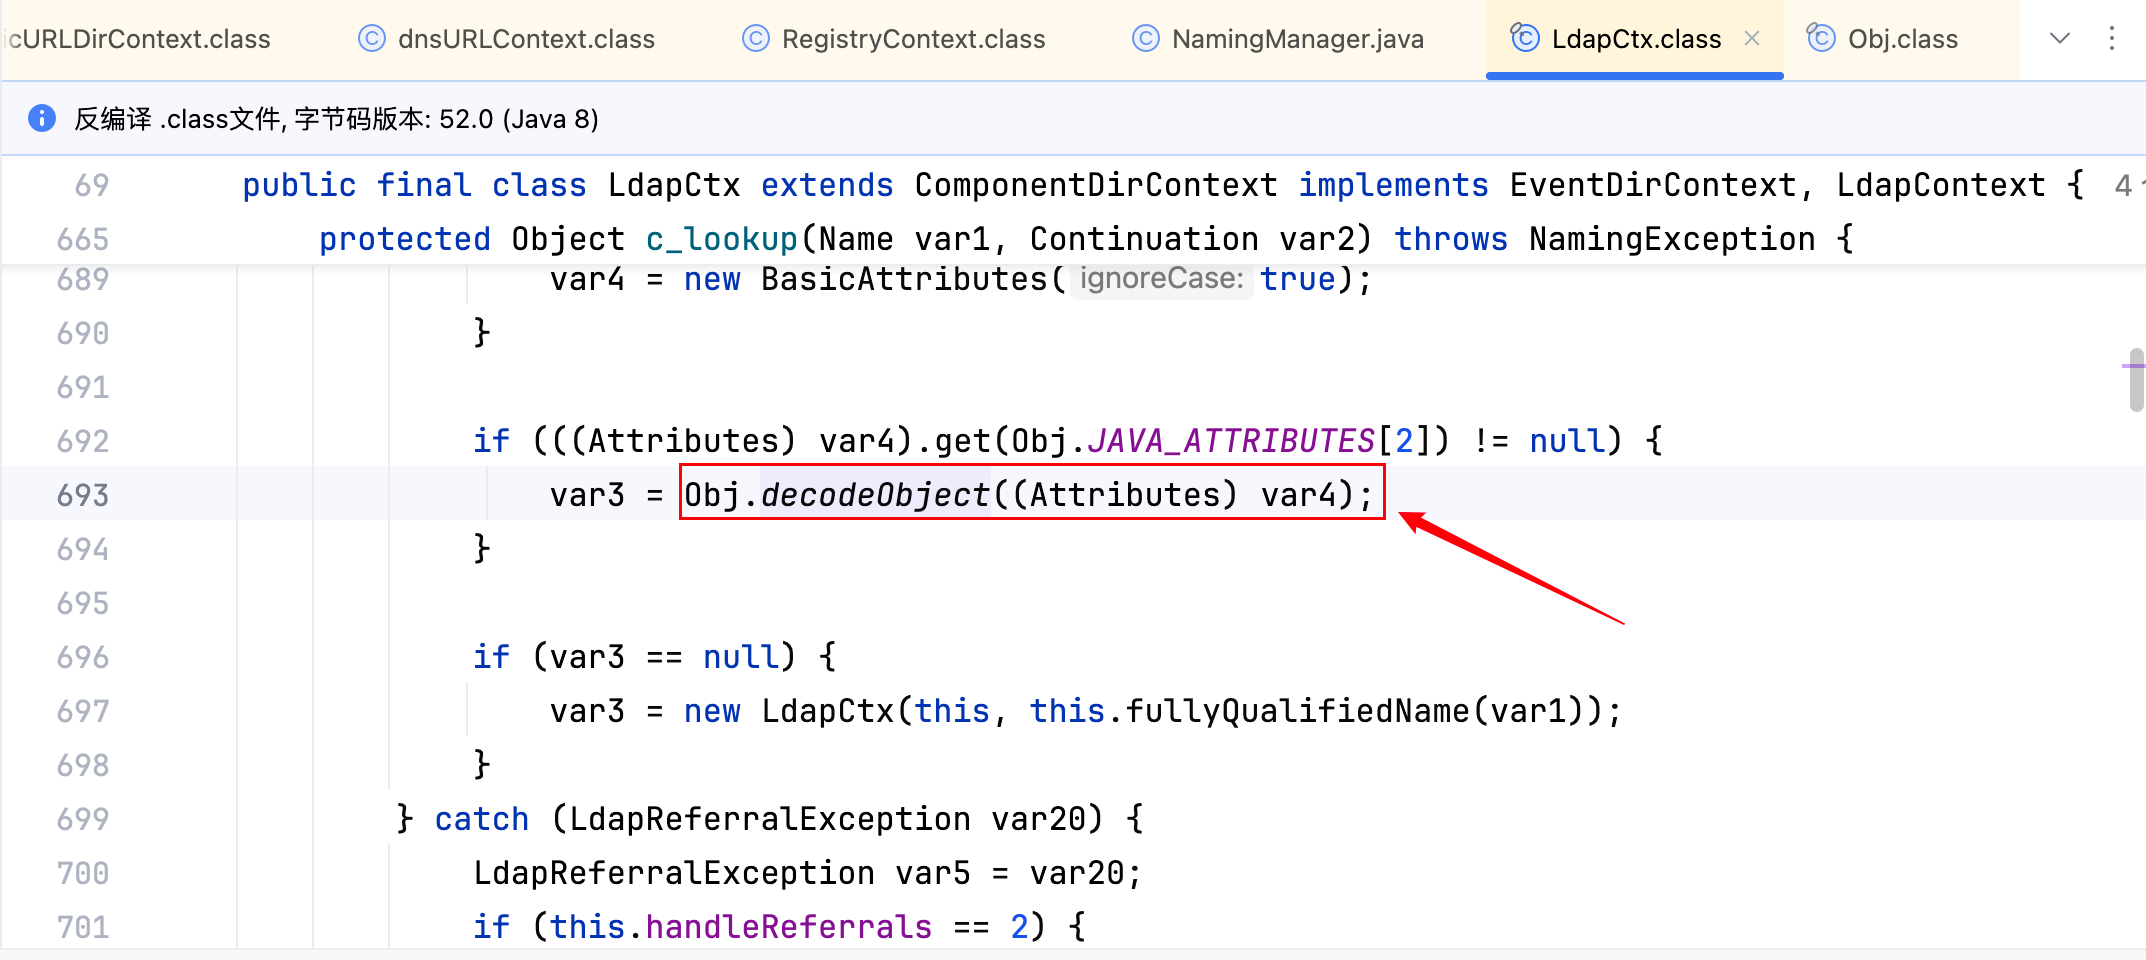Click the Obj.class file icon
2146x960 pixels.
(x=1821, y=39)
